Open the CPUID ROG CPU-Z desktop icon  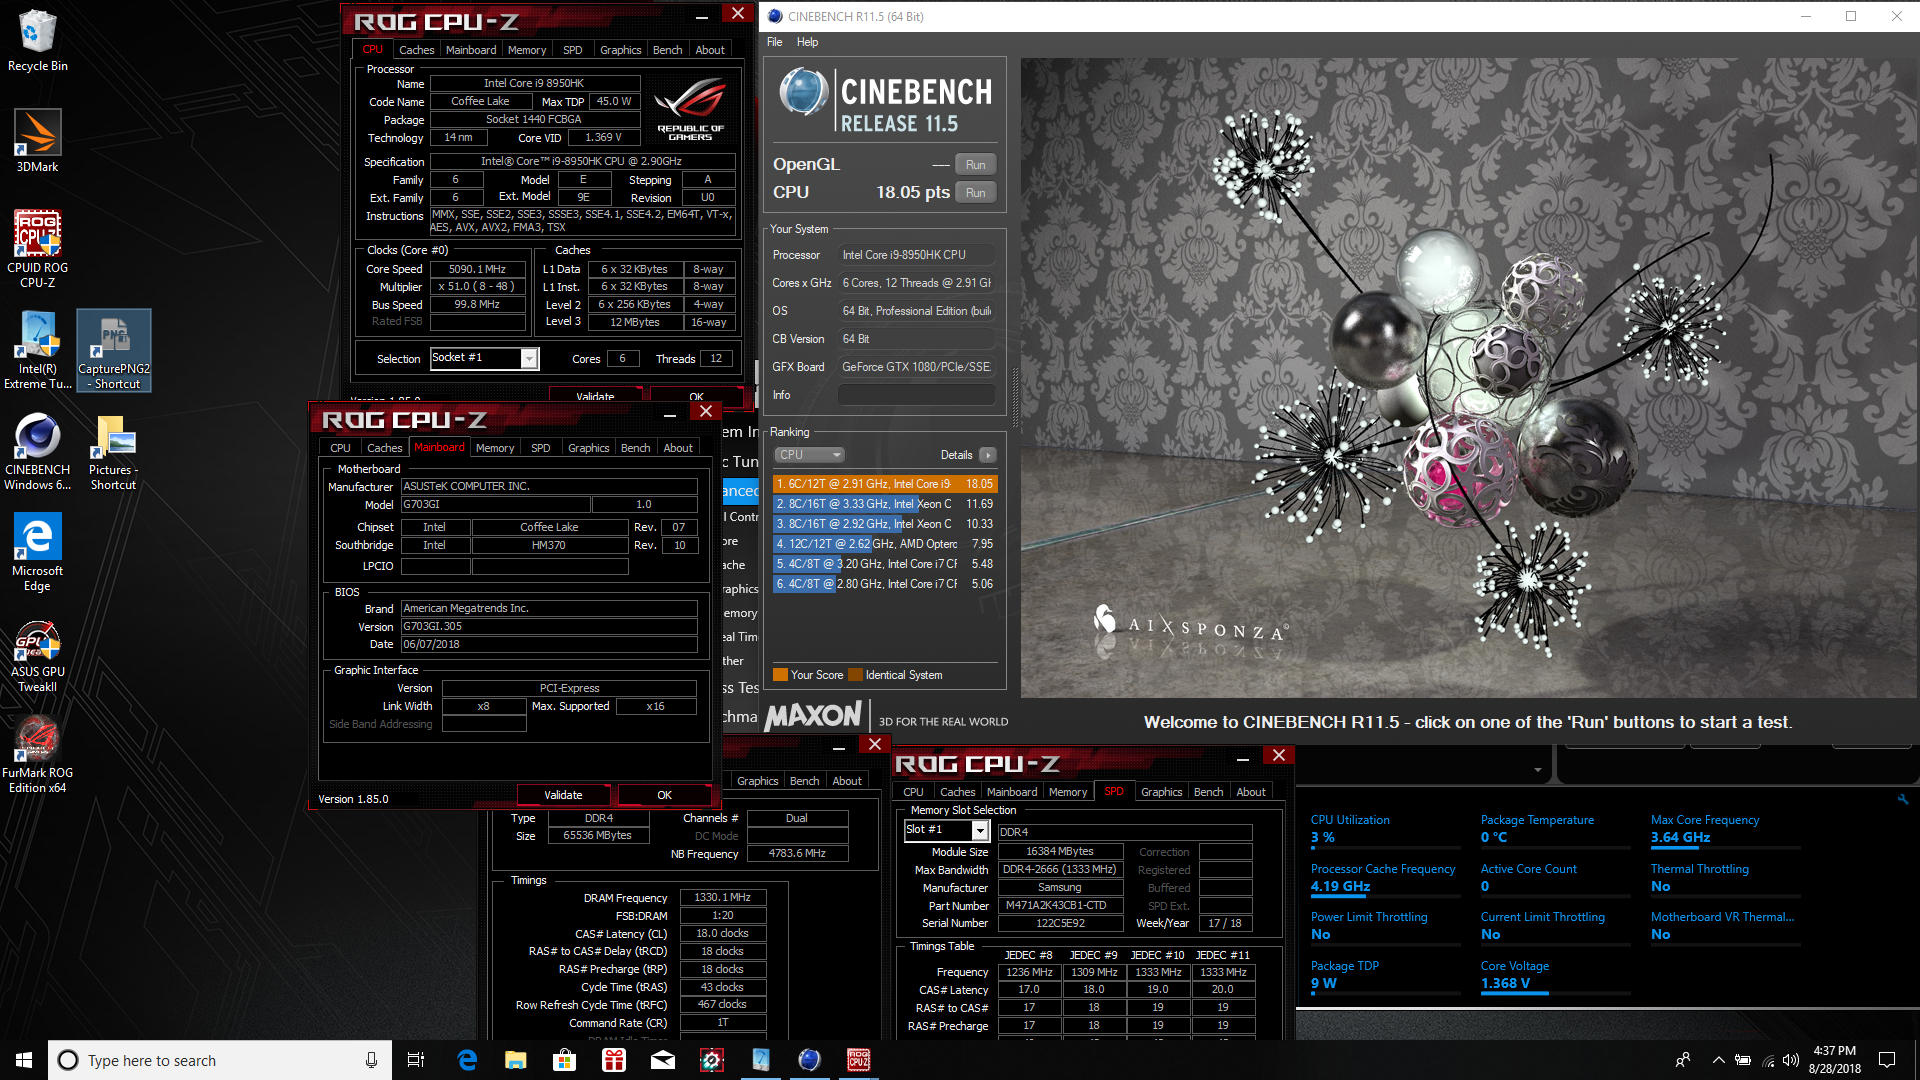[37, 249]
